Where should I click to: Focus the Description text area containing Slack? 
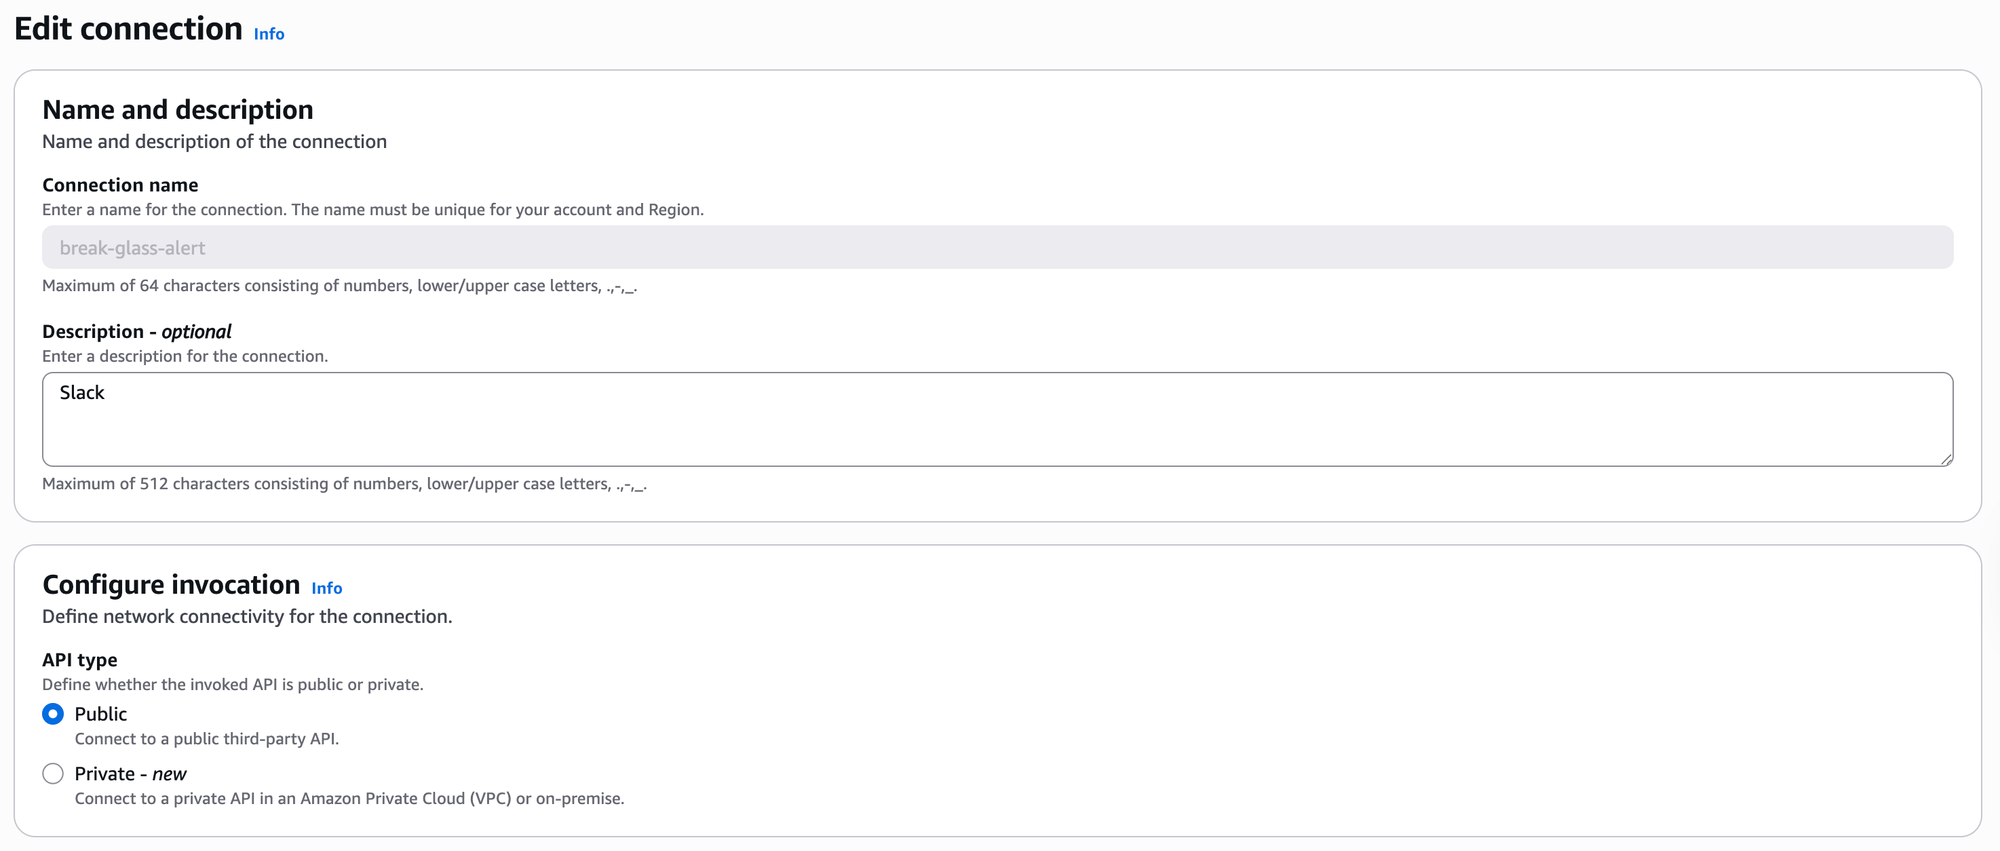(997, 419)
